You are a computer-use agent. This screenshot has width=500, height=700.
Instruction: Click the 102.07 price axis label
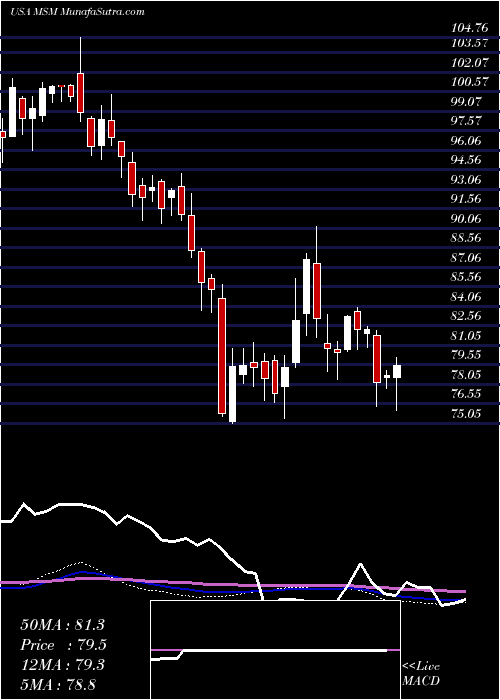(x=472, y=63)
